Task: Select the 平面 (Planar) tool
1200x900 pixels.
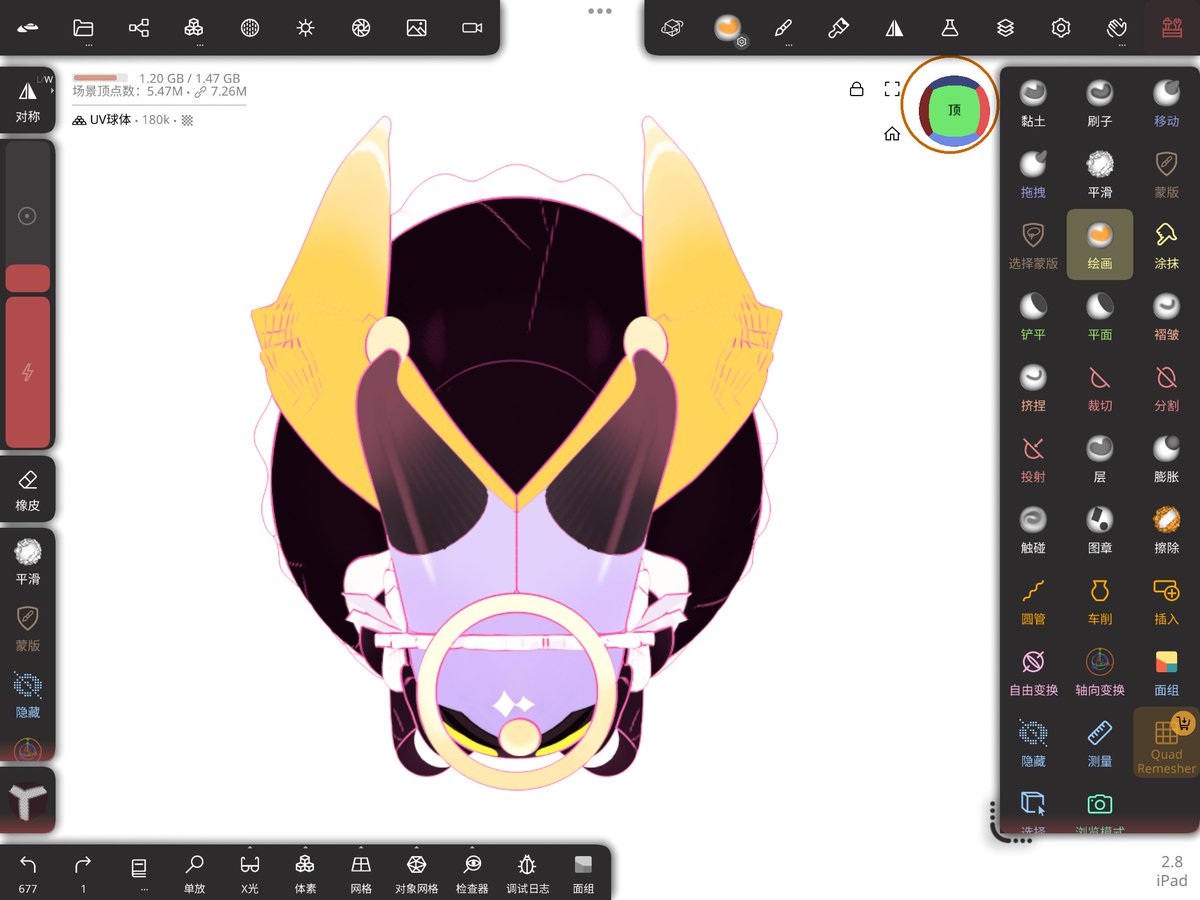Action: pos(1100,315)
